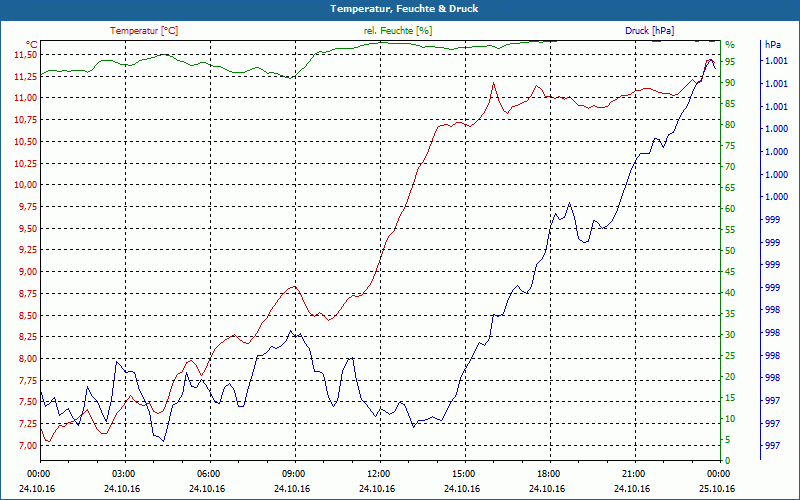The height and width of the screenshot is (500, 800).
Task: Click the chart title "Temperatur, Feuchte & Druck"
Action: point(404,9)
